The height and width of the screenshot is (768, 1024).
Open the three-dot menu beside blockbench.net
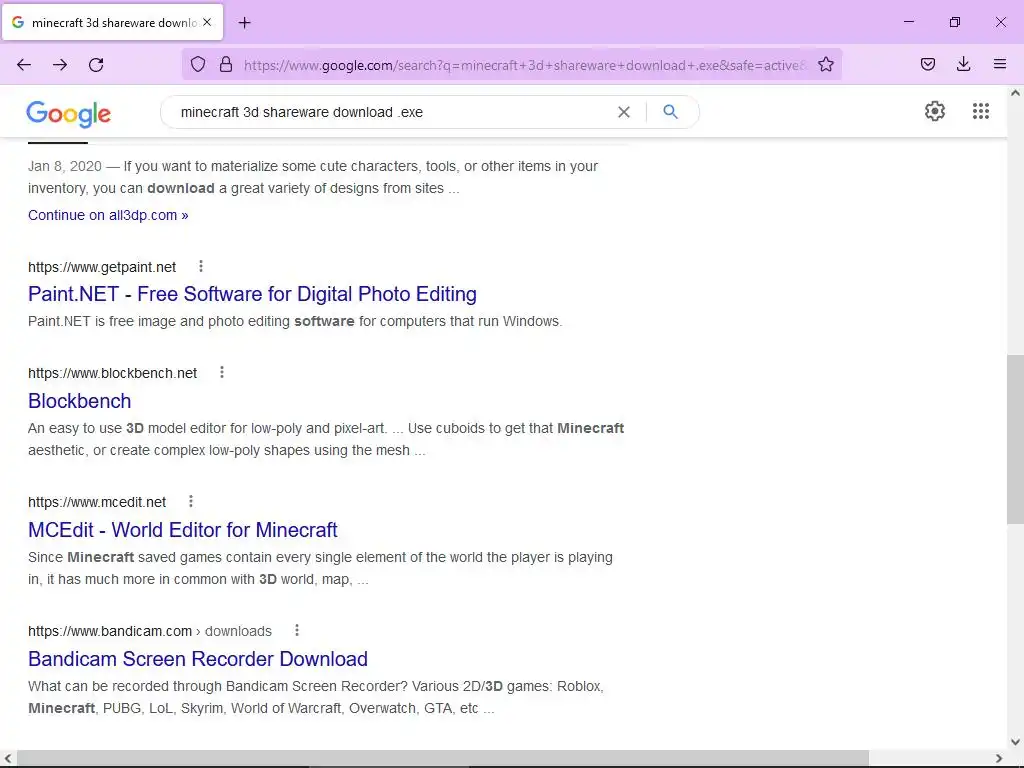coord(222,372)
